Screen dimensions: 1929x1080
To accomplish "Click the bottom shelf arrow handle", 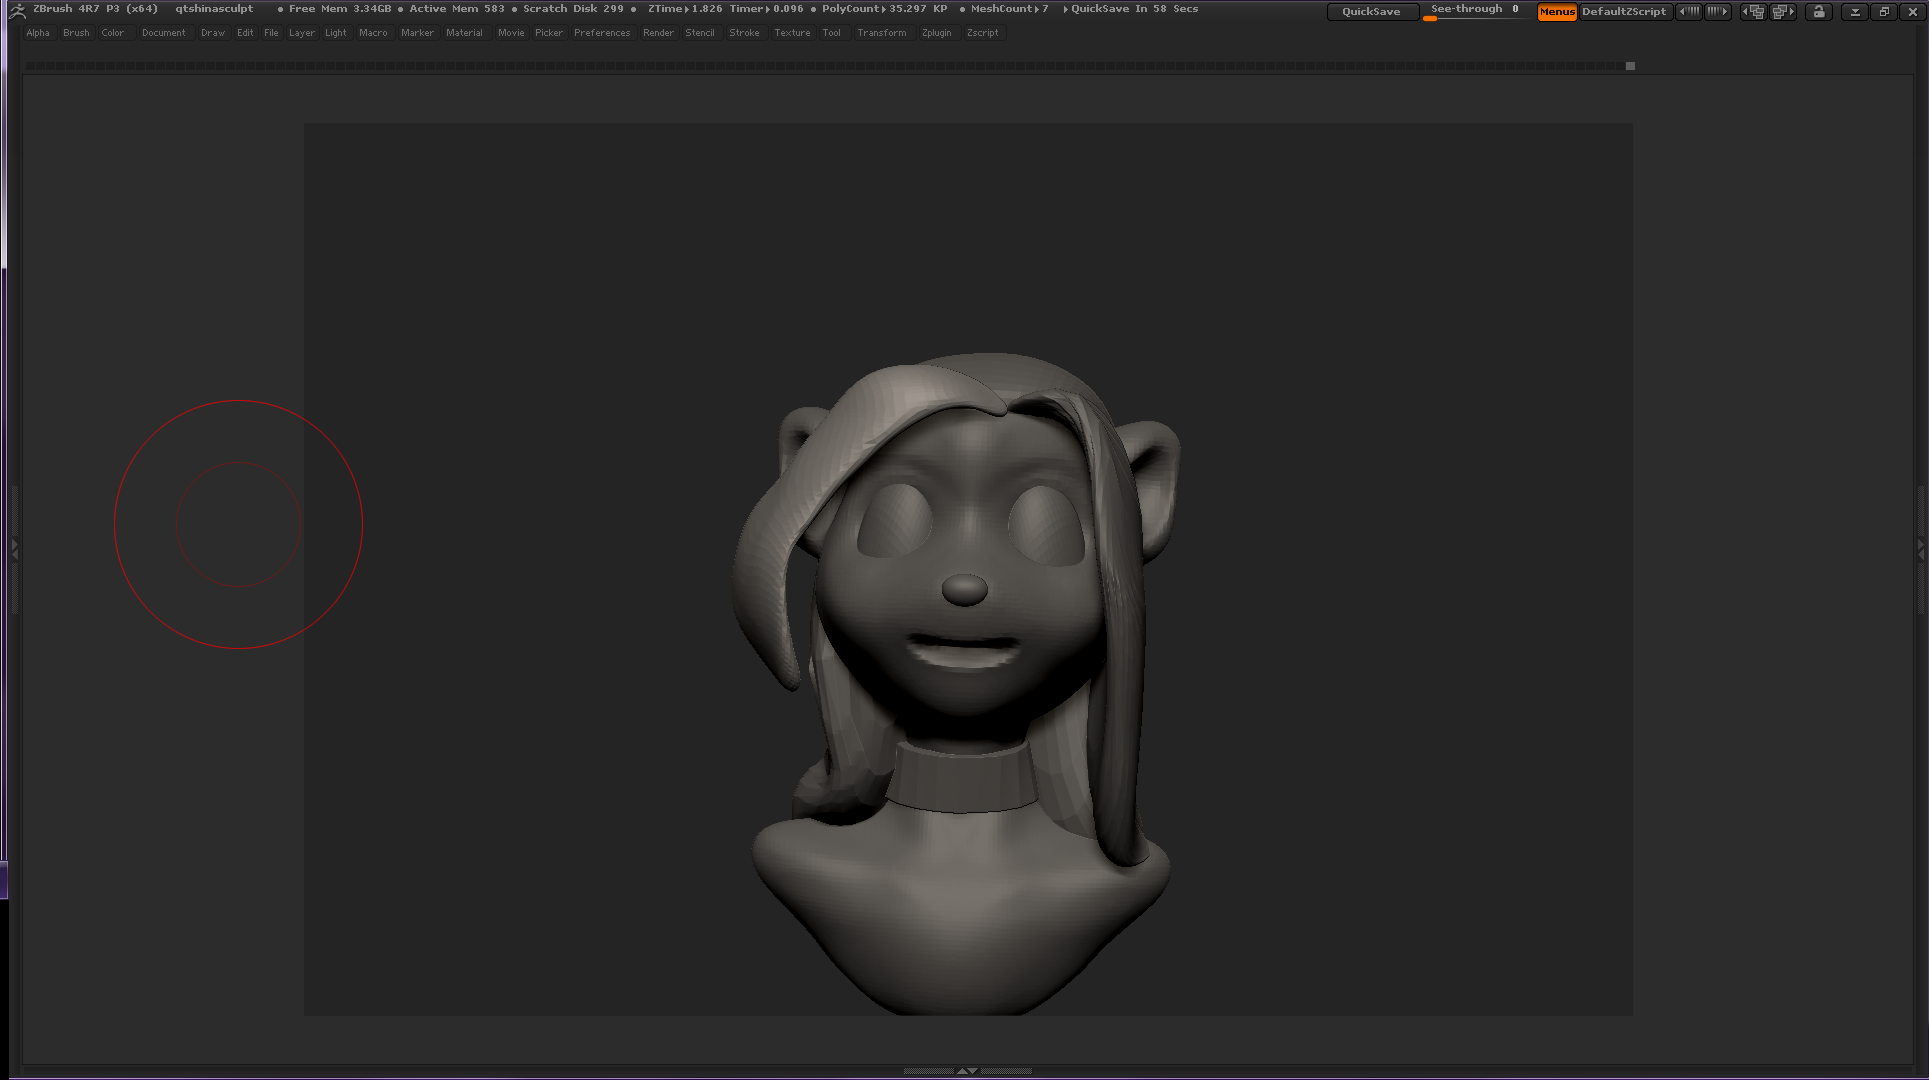I will (966, 1071).
